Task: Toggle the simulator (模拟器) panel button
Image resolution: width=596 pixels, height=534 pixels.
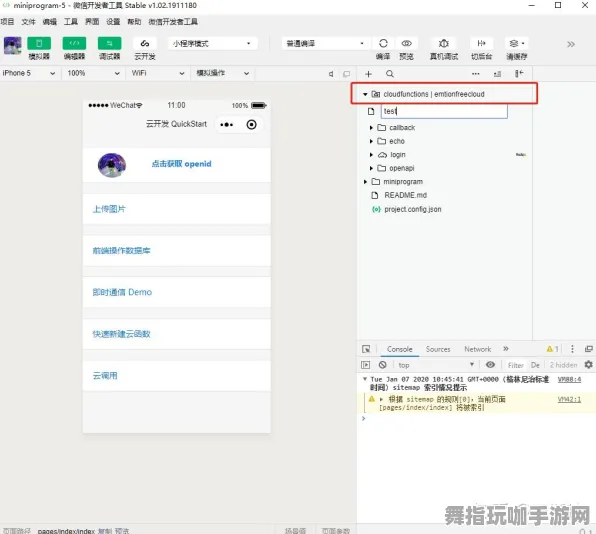Action: 39,43
